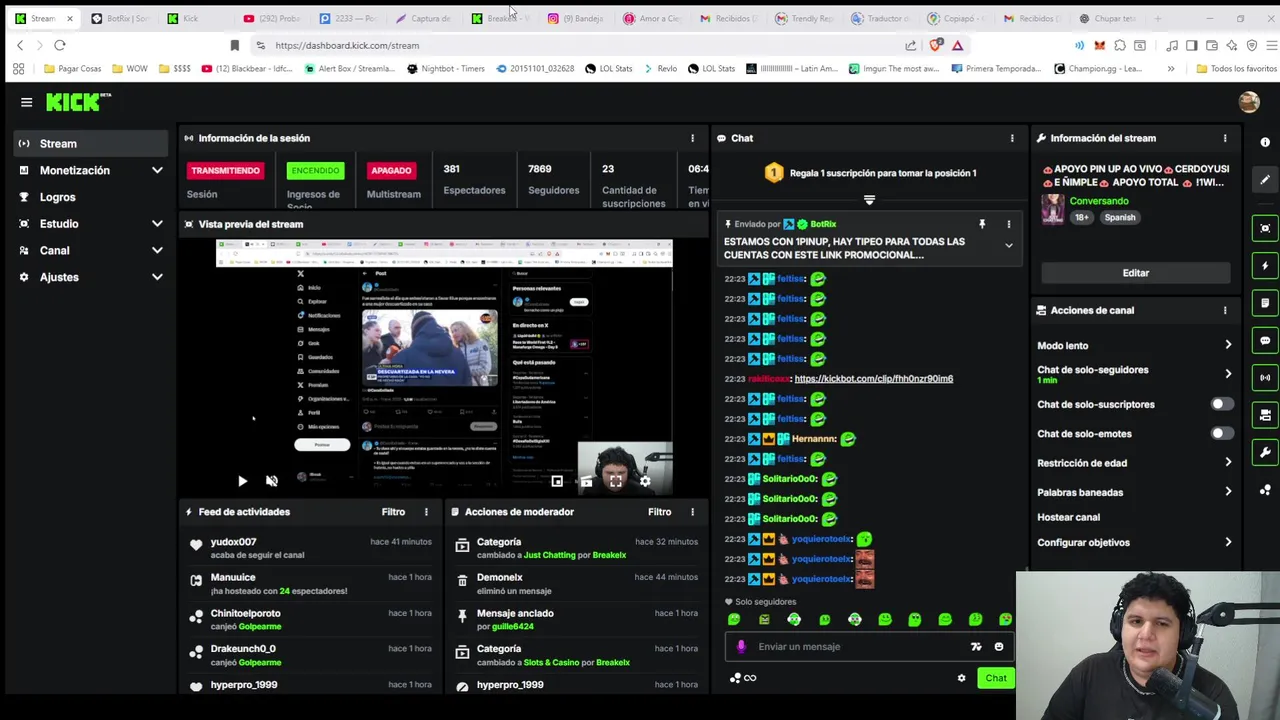Toggle broadcast session info icon in right sidebar
Image resolution: width=1280 pixels, height=720 pixels.
(x=1265, y=378)
